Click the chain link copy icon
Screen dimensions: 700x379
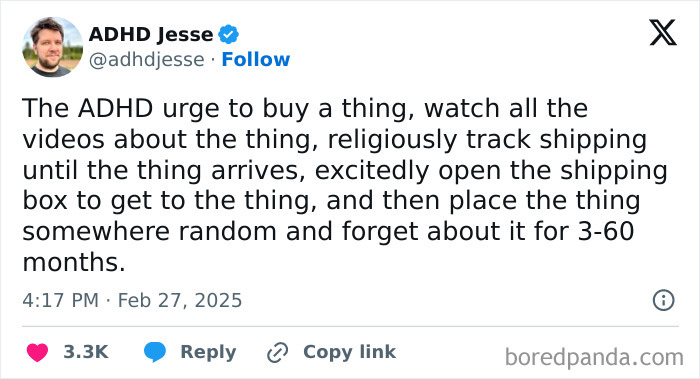point(277,352)
